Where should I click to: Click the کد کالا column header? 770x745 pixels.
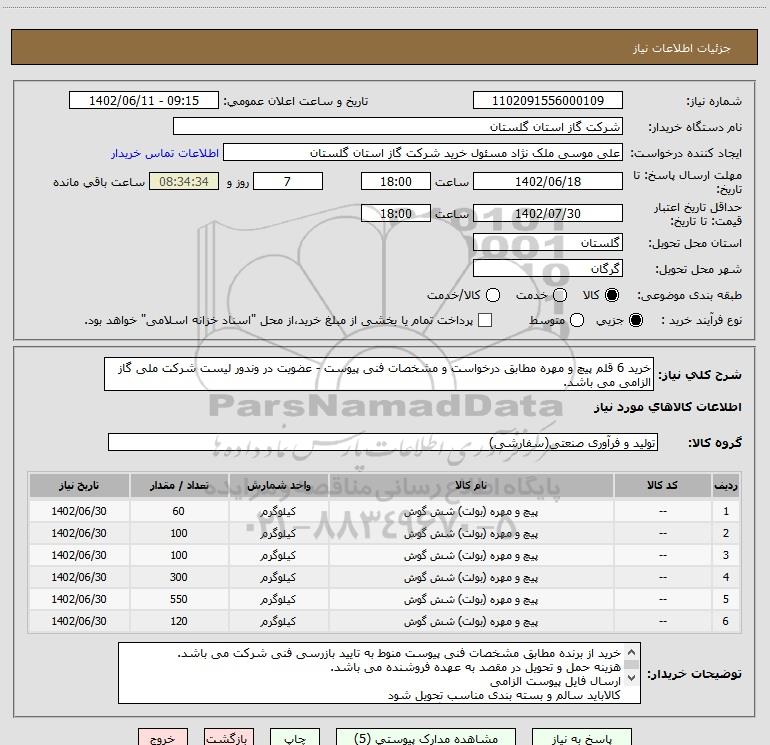tap(662, 485)
